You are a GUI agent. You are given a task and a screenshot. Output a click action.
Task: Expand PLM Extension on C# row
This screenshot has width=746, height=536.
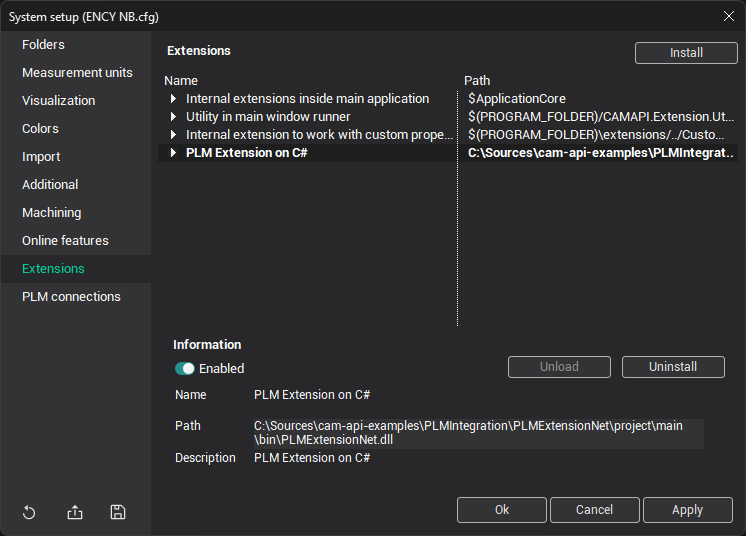click(x=173, y=153)
